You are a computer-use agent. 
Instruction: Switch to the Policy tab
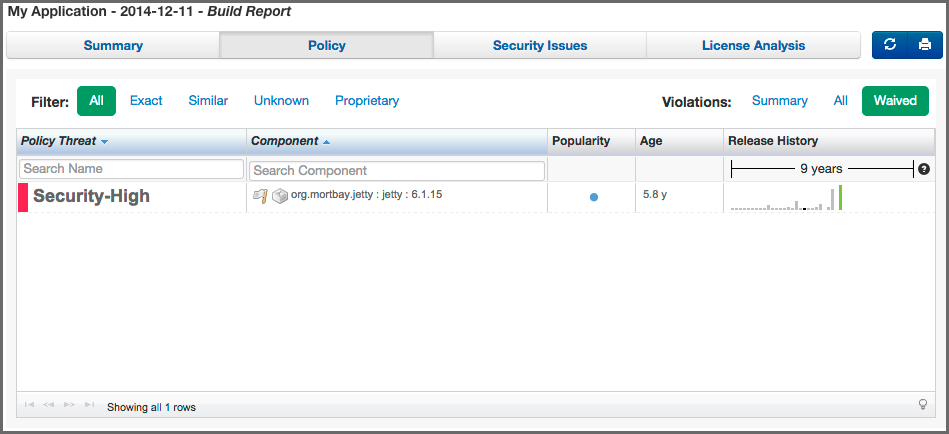pos(327,45)
